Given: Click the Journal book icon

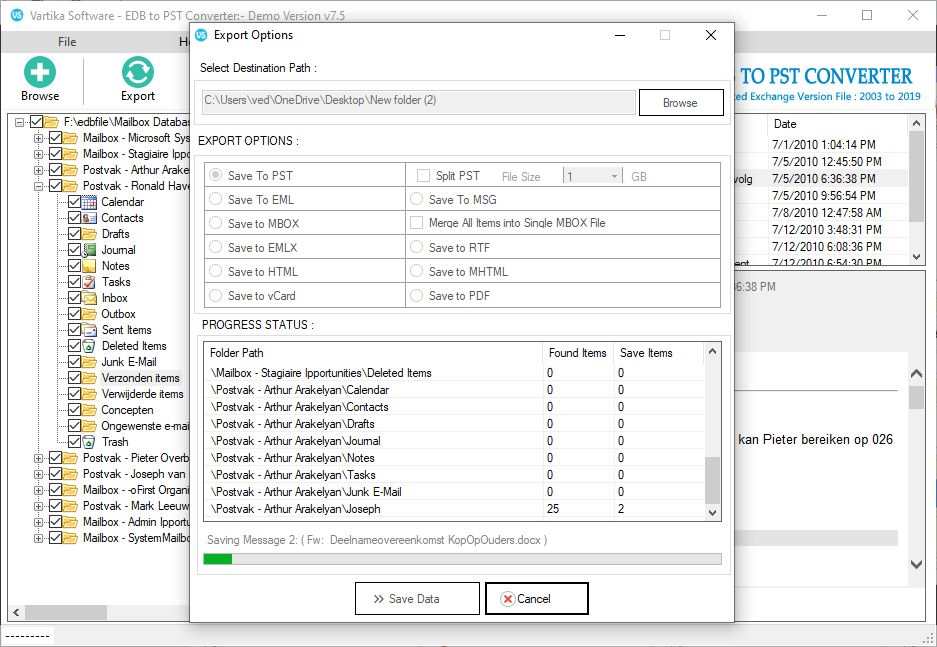Looking at the screenshot, I should tap(90, 250).
